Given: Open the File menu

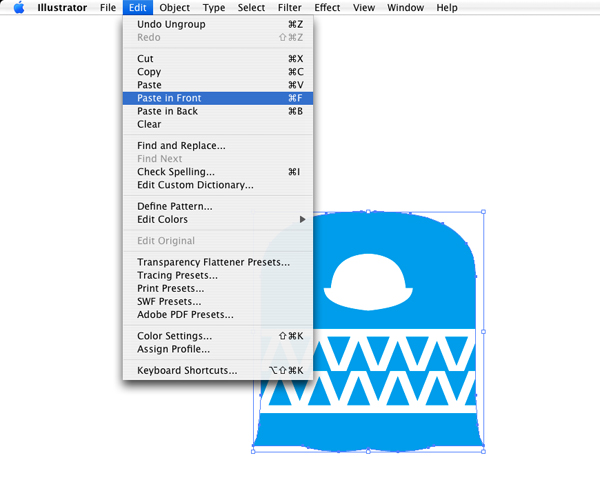Looking at the screenshot, I should (108, 8).
